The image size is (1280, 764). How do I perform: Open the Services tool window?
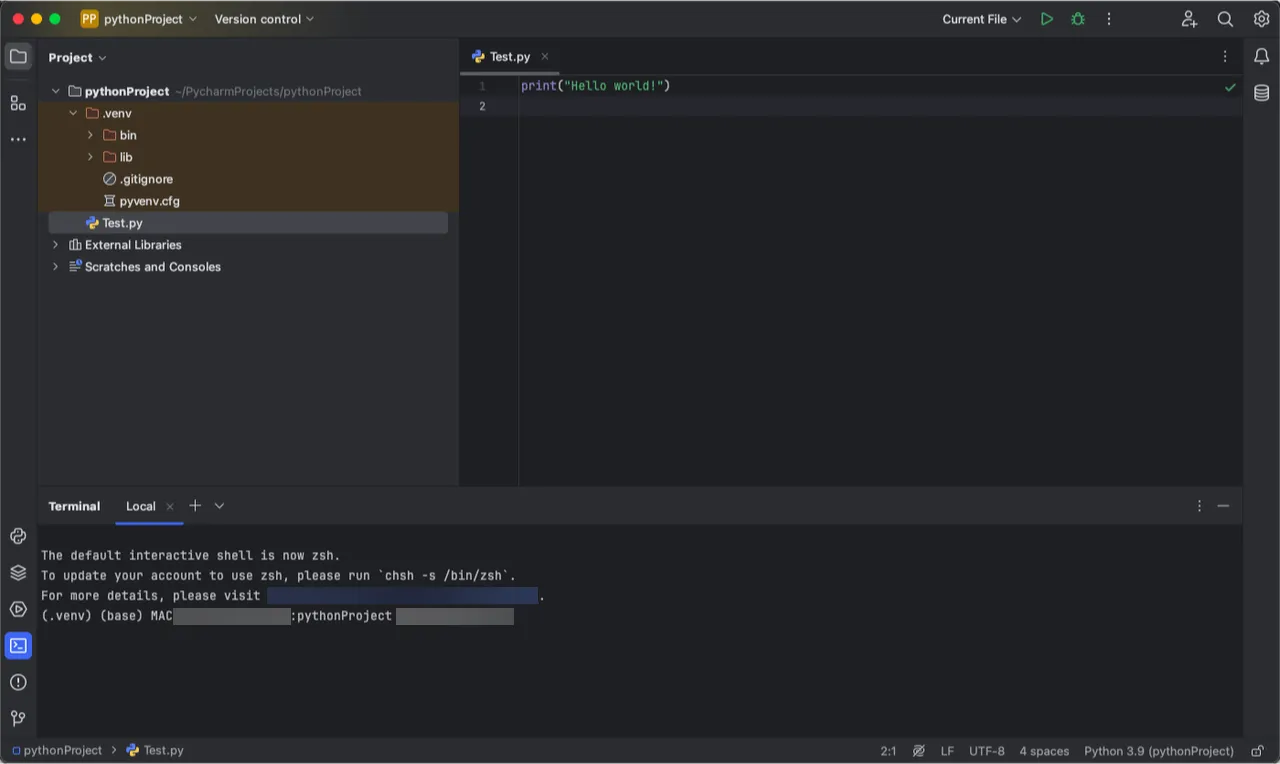(18, 609)
